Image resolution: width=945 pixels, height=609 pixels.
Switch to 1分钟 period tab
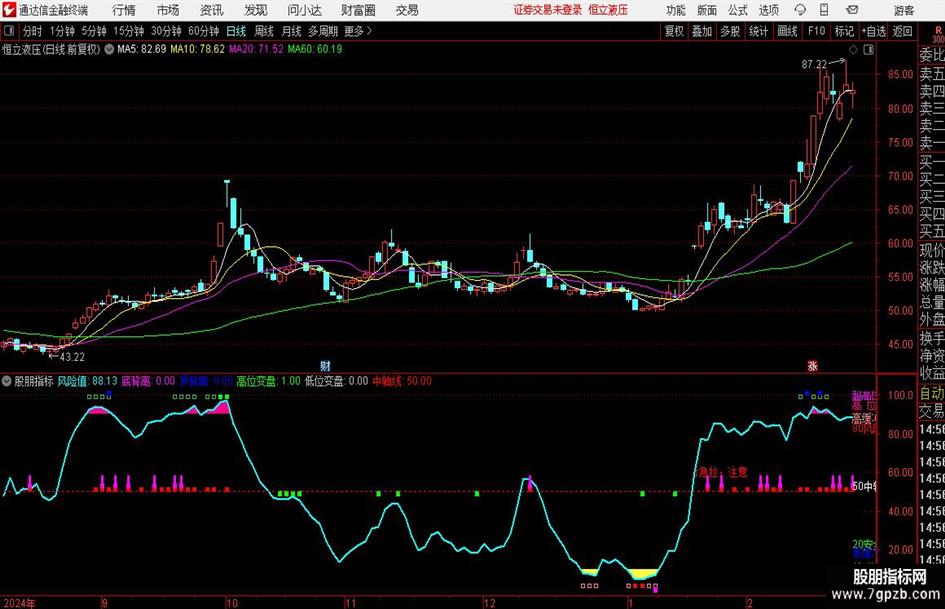(62, 31)
